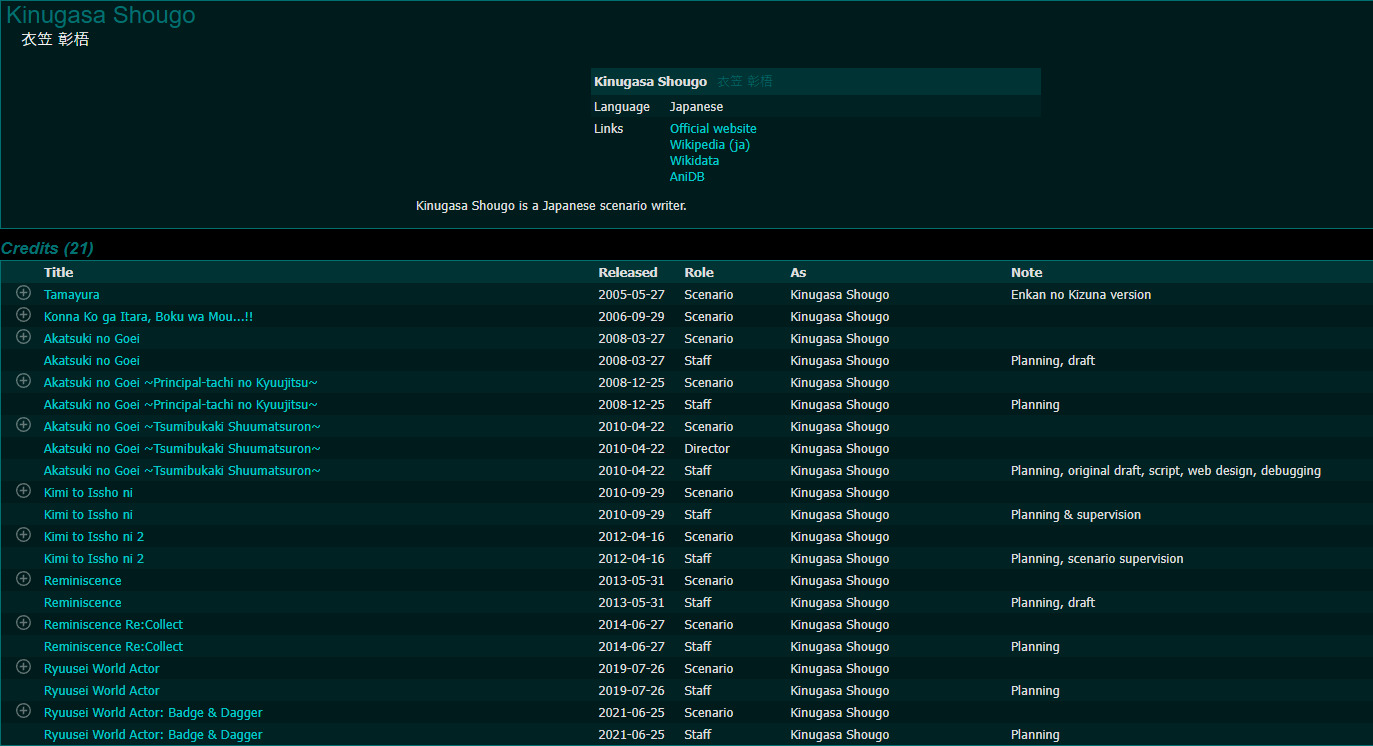Expand the Tamayura row plus icon
The image size is (1373, 746).
23,293
